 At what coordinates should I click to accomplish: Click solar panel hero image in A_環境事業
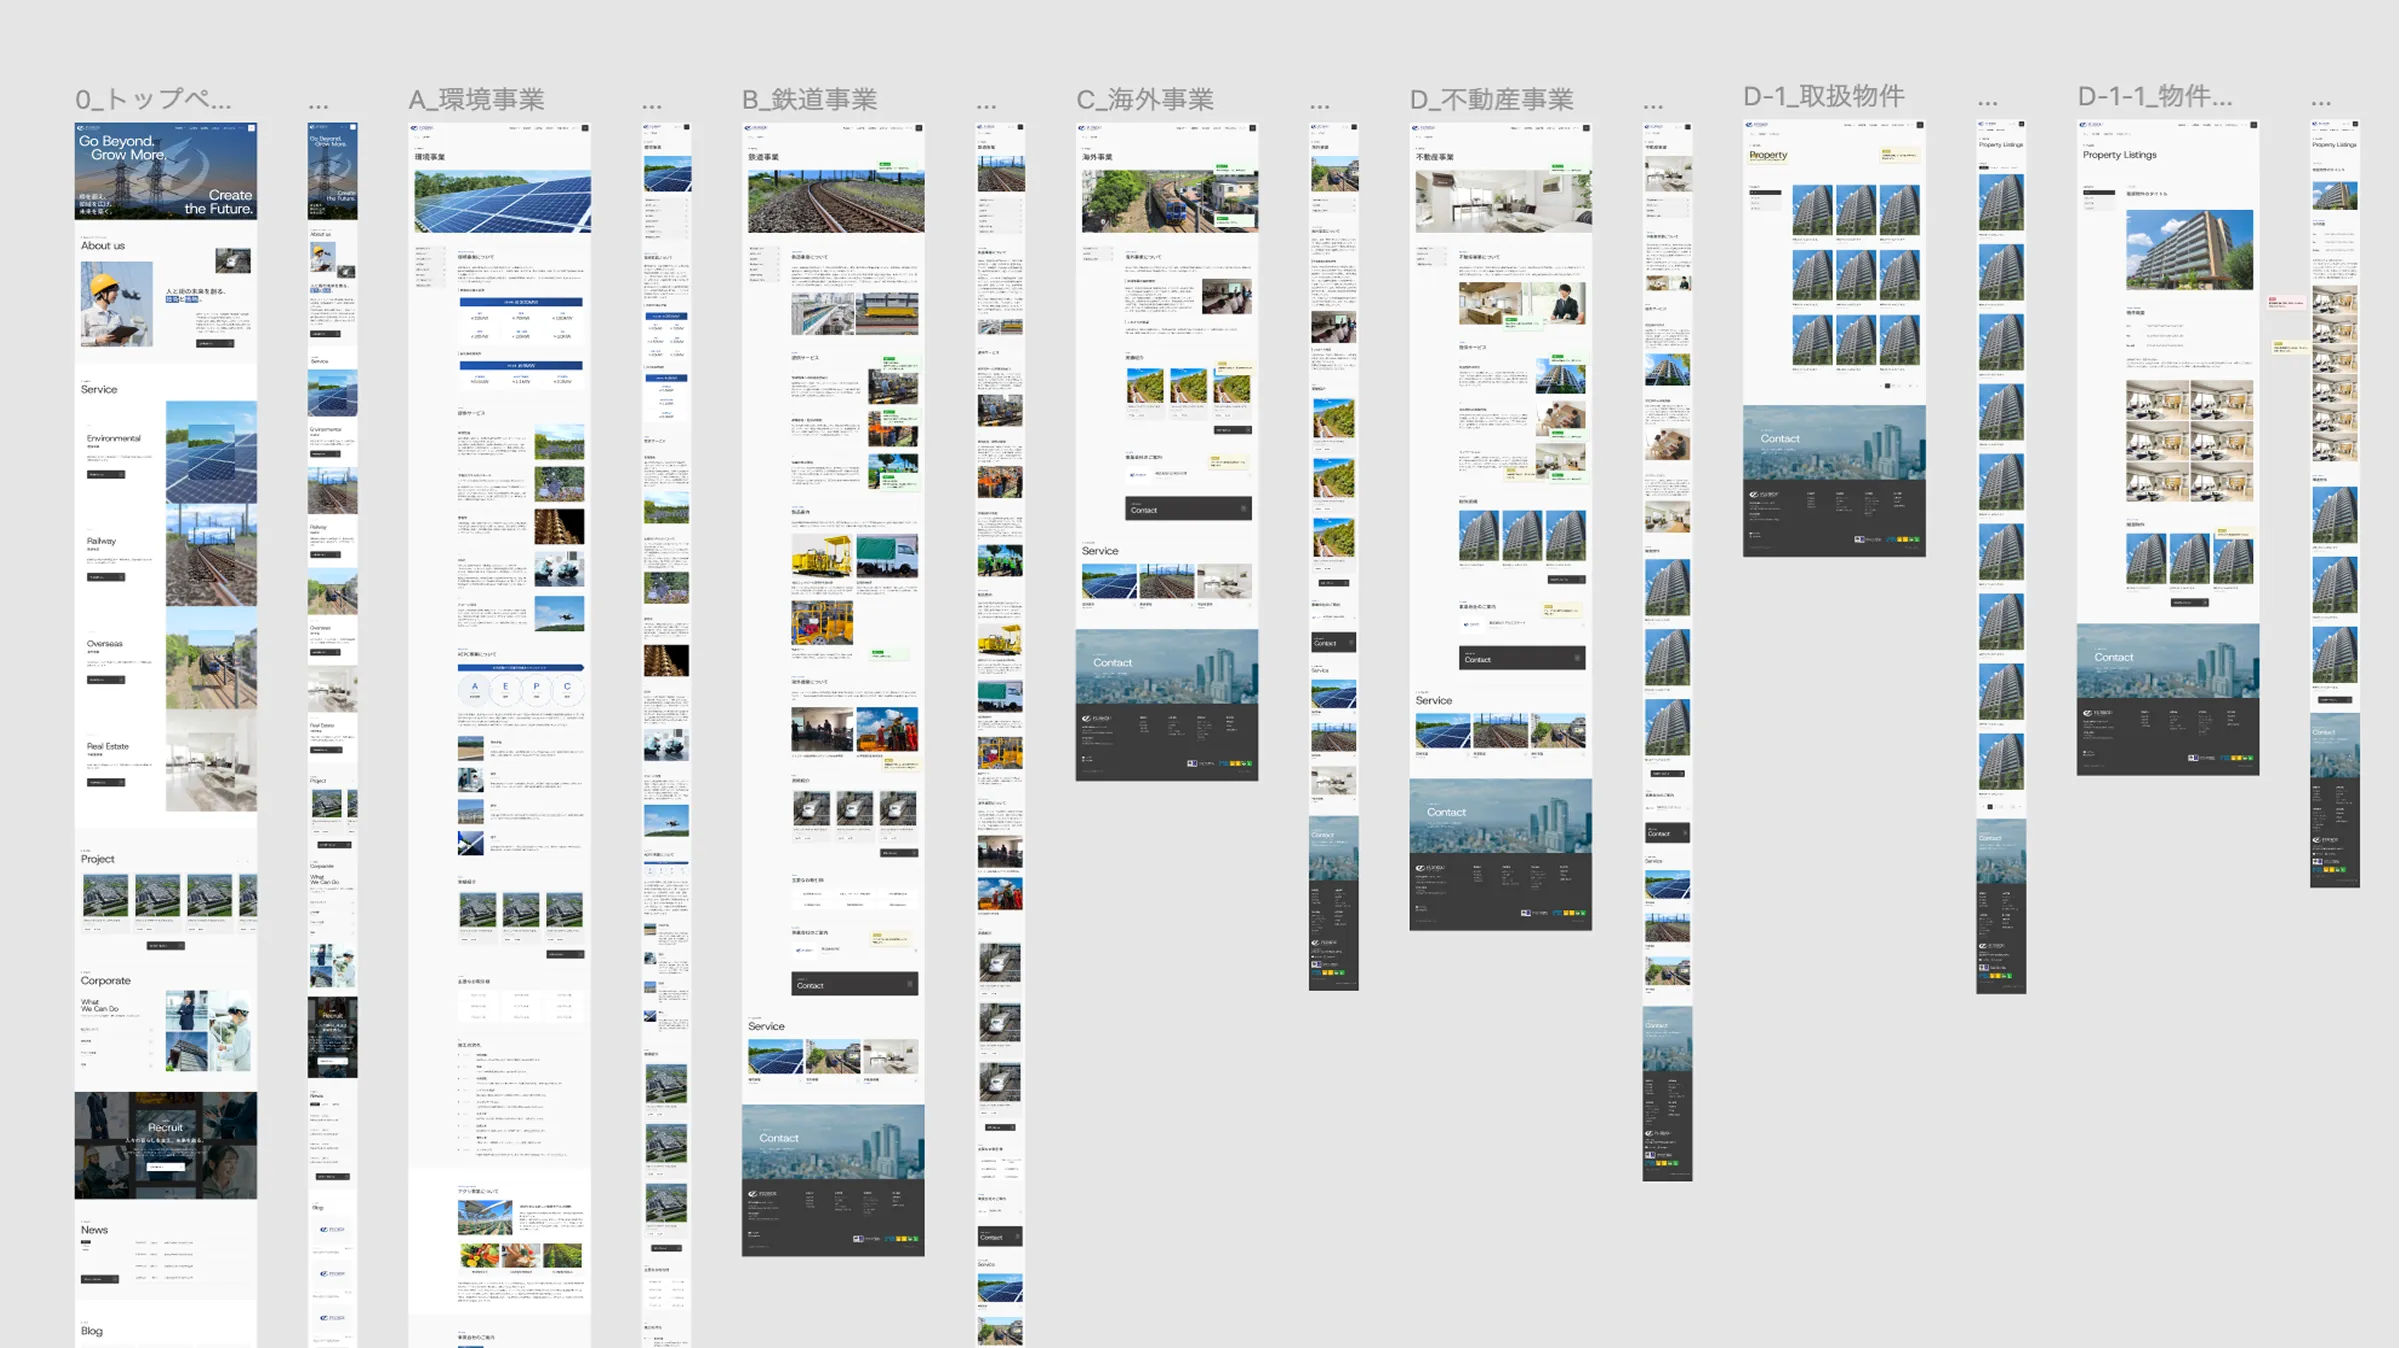[x=502, y=200]
